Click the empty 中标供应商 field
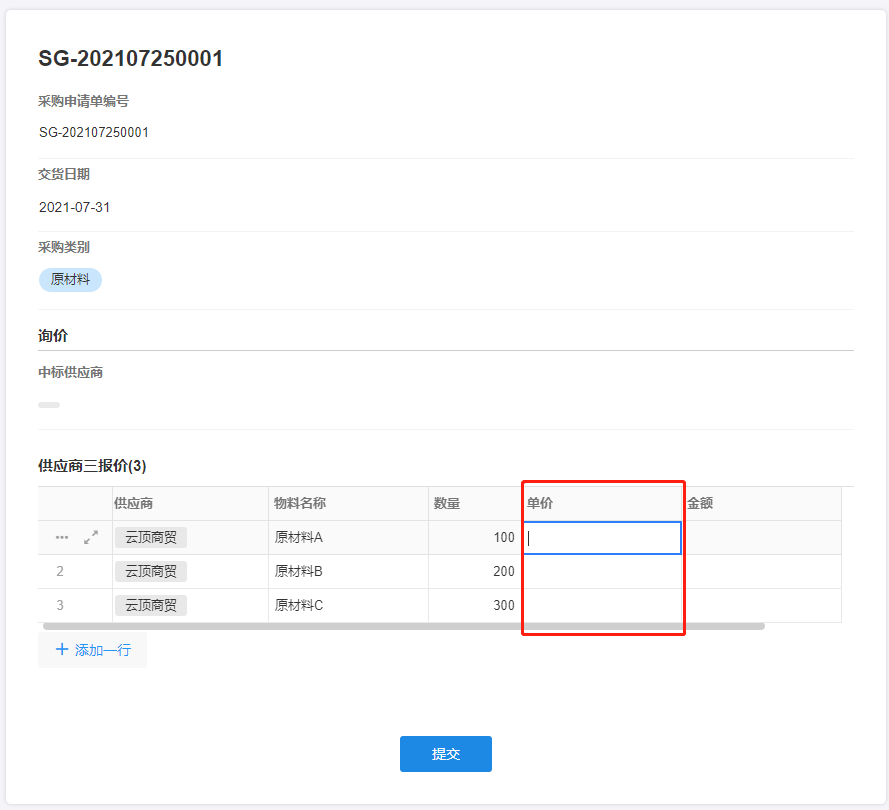The width and height of the screenshot is (889, 810). point(49,405)
